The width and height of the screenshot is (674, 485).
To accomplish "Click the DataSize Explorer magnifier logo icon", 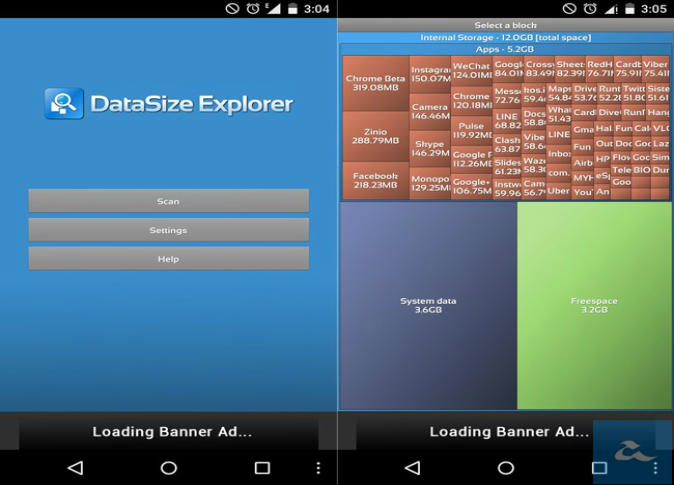I will (x=64, y=104).
